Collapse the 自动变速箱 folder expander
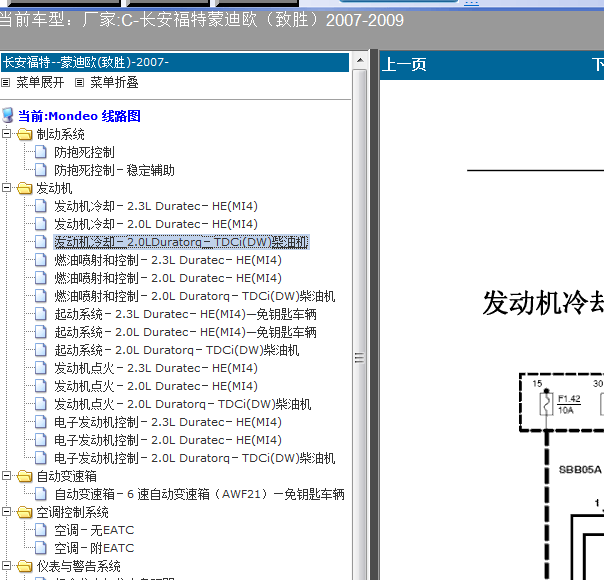This screenshot has width=604, height=580. (6, 476)
